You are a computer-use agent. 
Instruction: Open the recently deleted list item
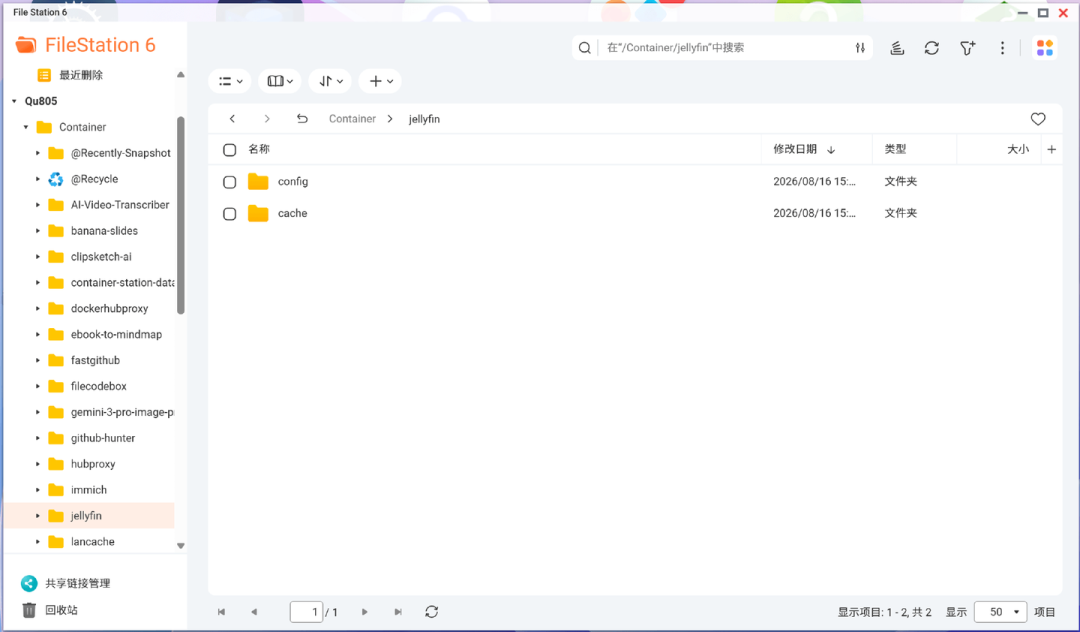70,75
